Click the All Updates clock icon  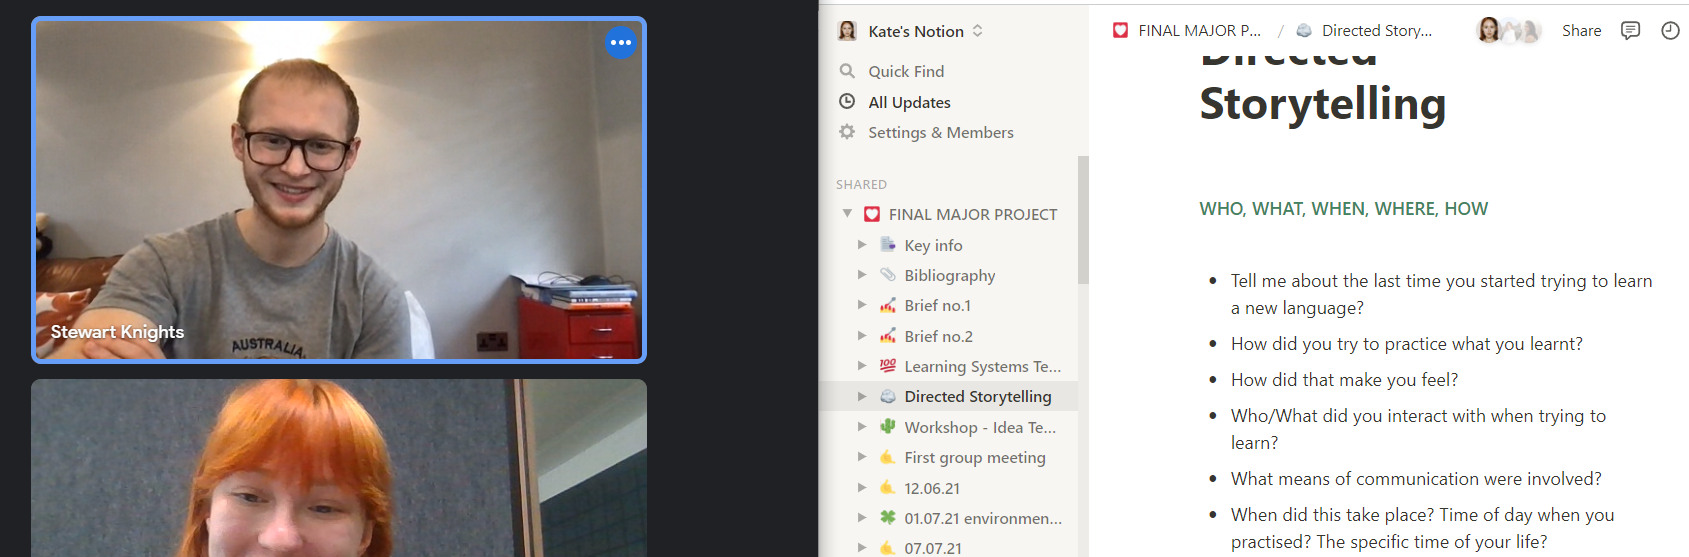click(x=847, y=101)
